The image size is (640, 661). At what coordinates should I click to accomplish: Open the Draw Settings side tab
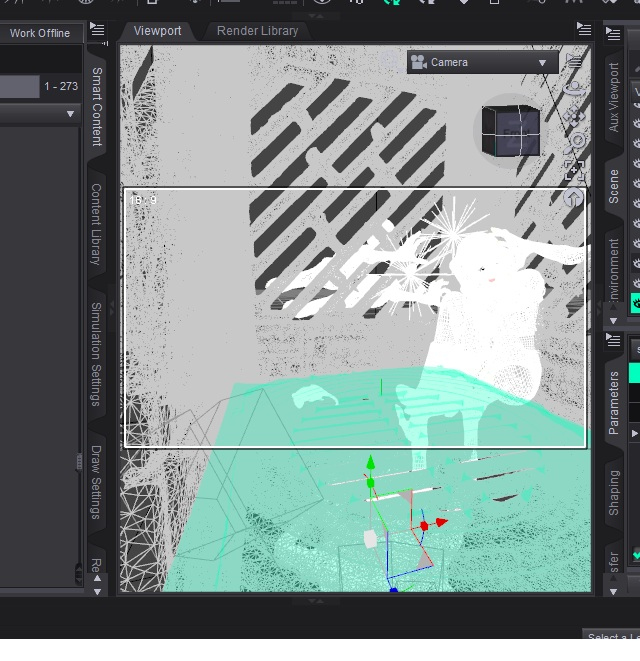click(x=97, y=482)
